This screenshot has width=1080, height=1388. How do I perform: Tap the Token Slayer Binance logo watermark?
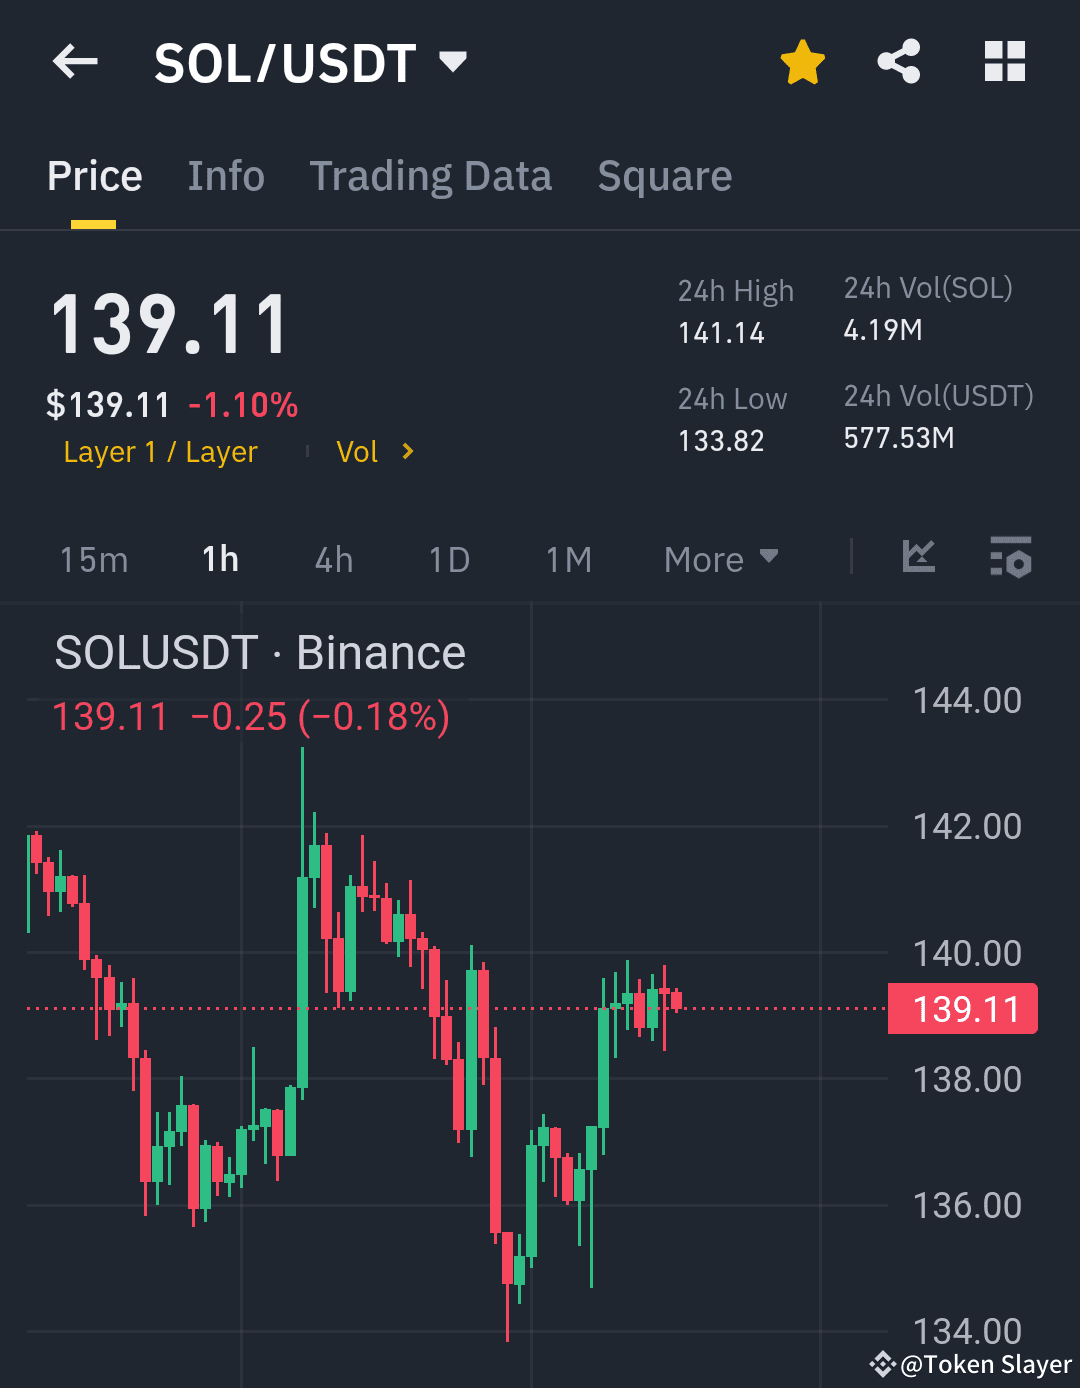pyautogui.click(x=883, y=1363)
